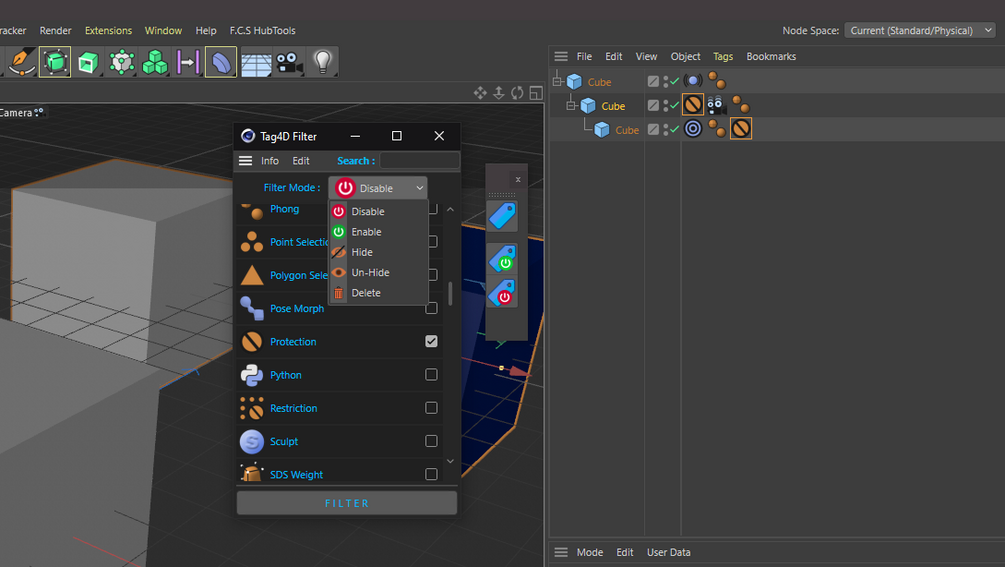This screenshot has width=1005, height=567.
Task: Uncheck the Protection tag checkbox
Action: click(x=431, y=341)
